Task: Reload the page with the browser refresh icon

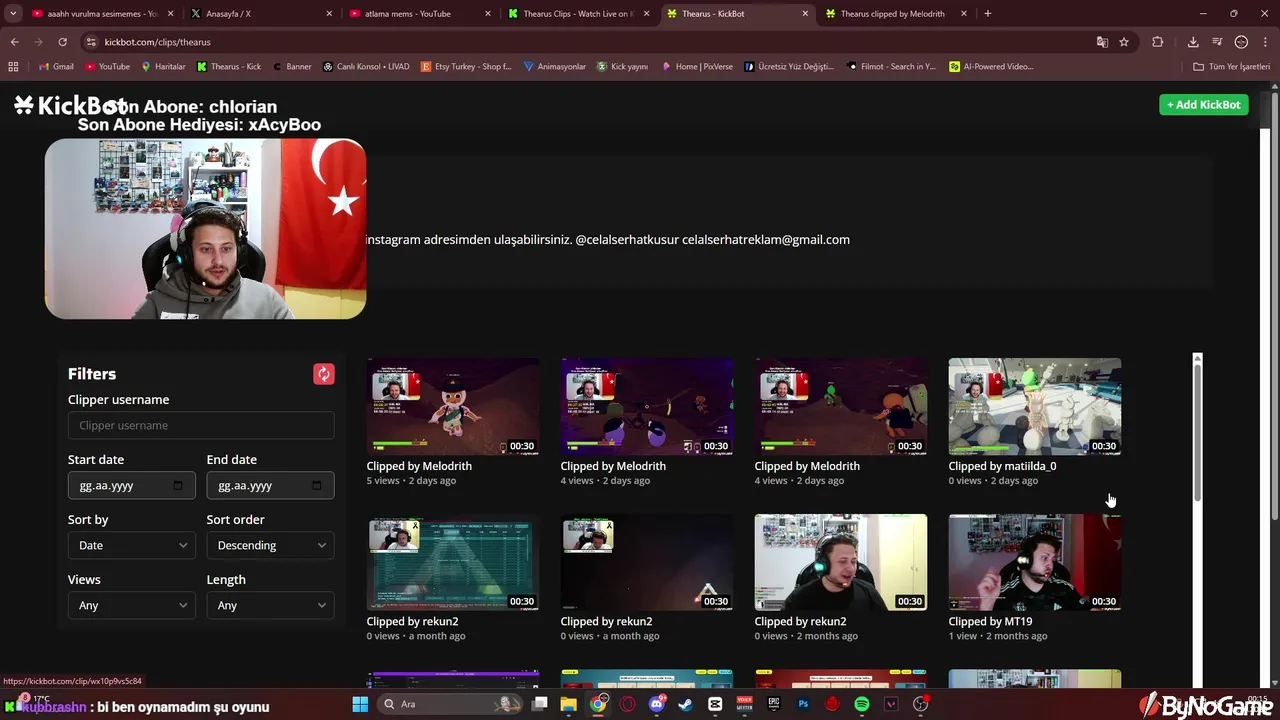Action: click(62, 42)
